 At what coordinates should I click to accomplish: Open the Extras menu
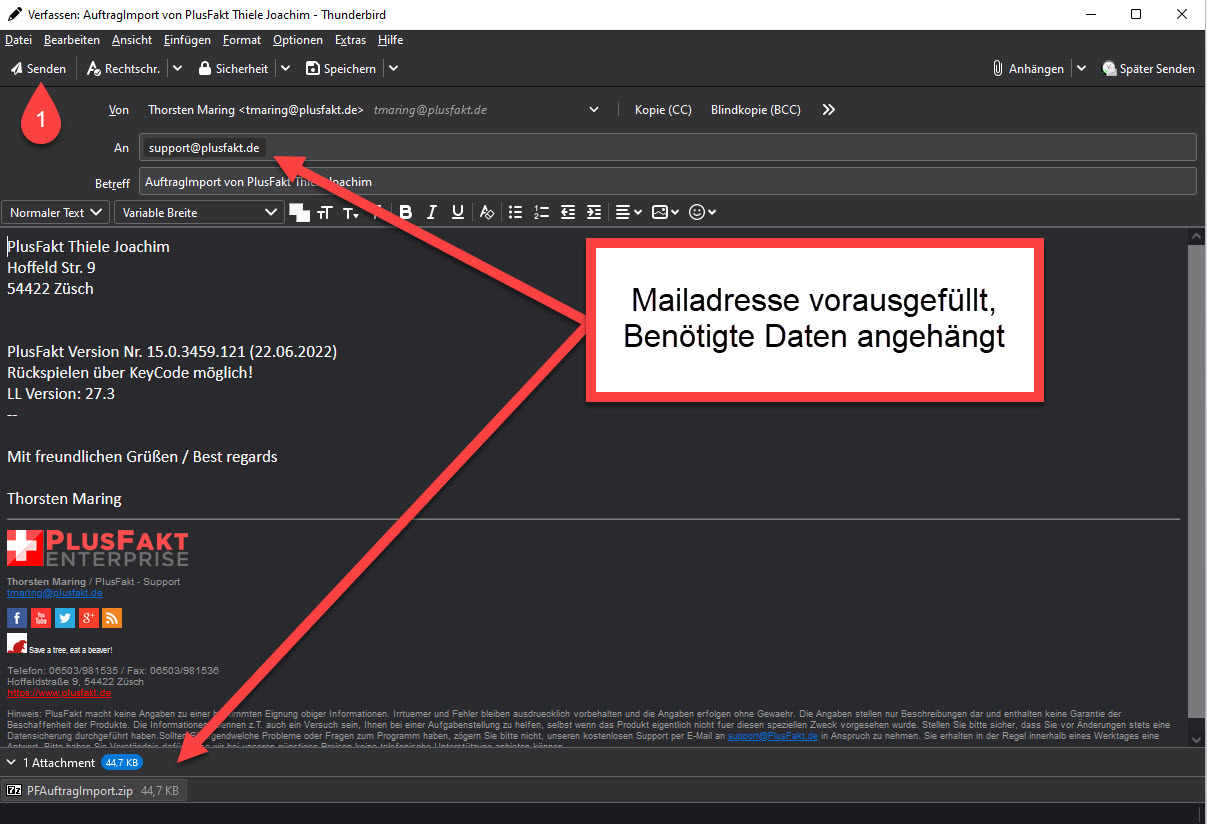coord(350,40)
